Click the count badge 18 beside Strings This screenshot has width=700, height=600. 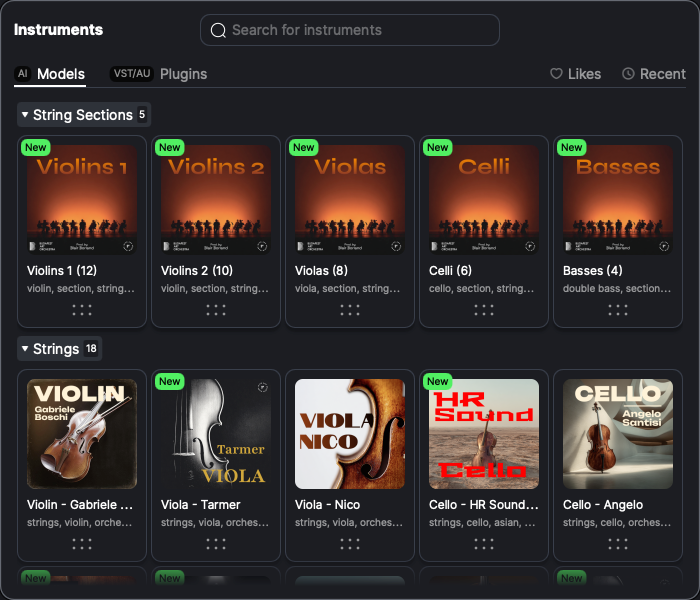coord(91,348)
